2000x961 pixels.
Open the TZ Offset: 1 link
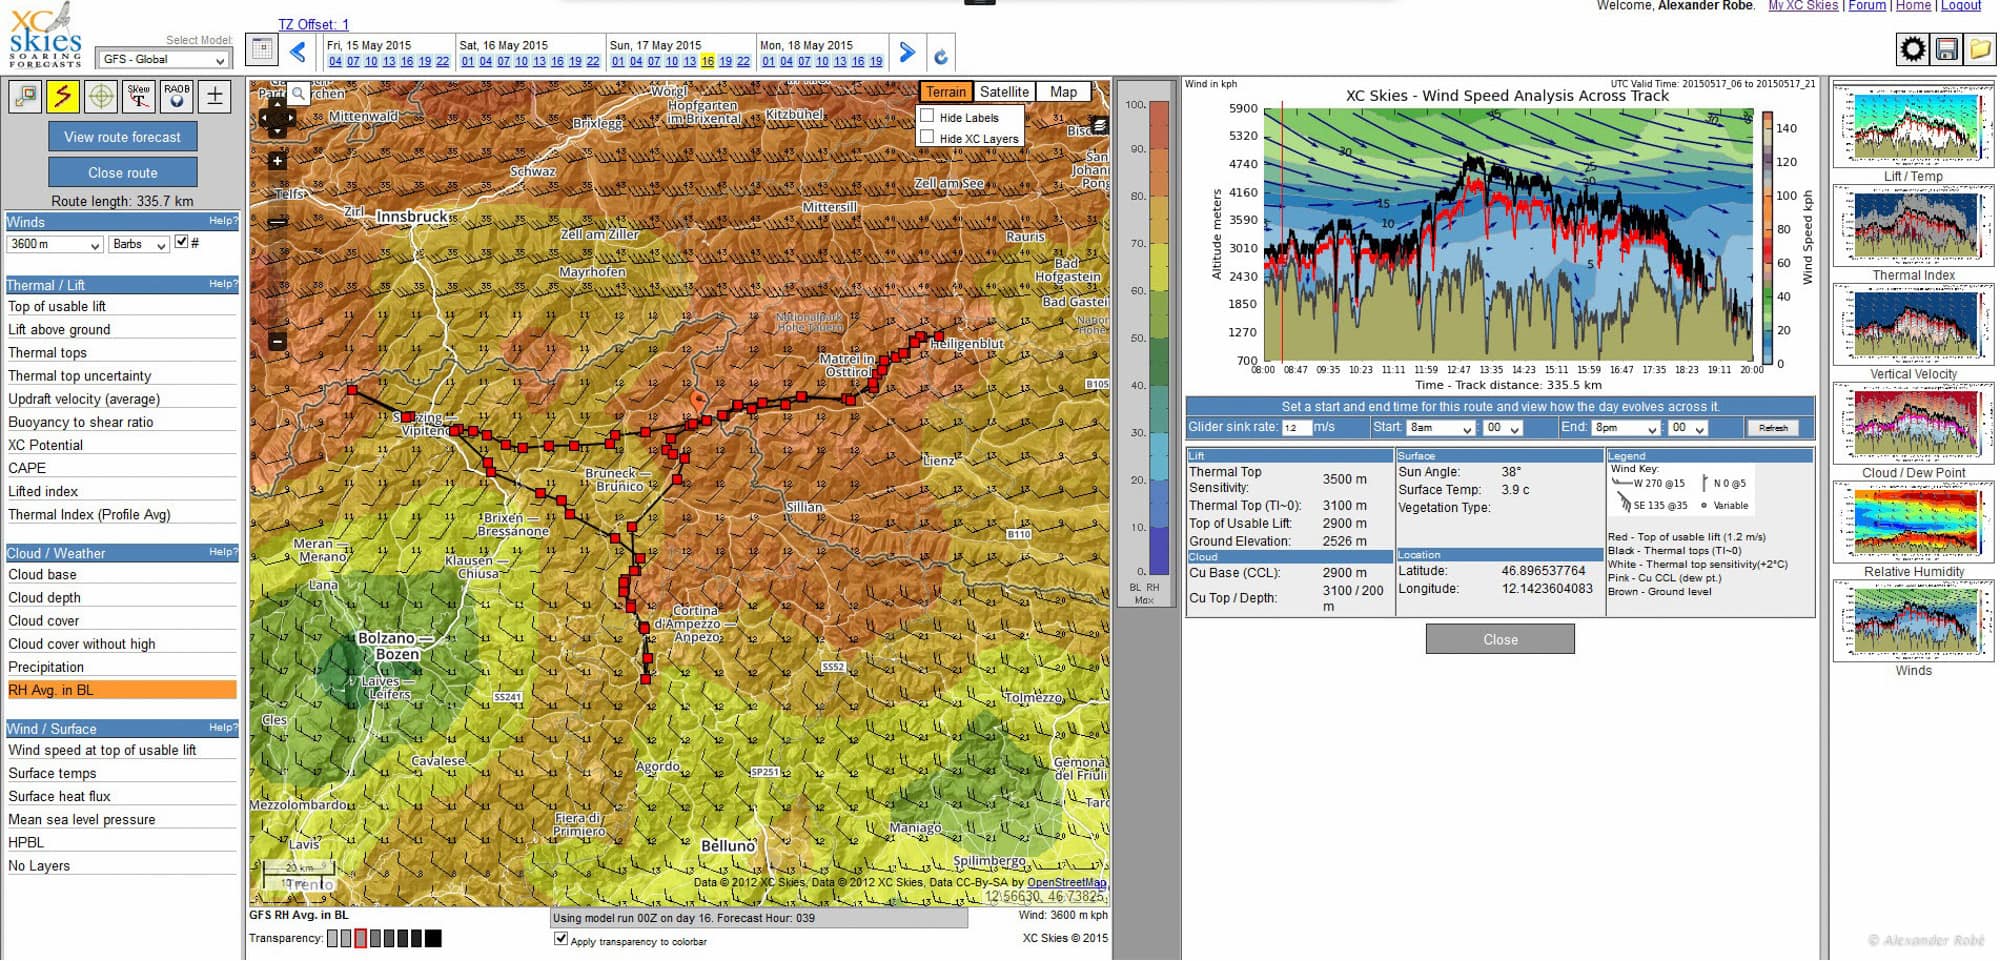coord(313,24)
